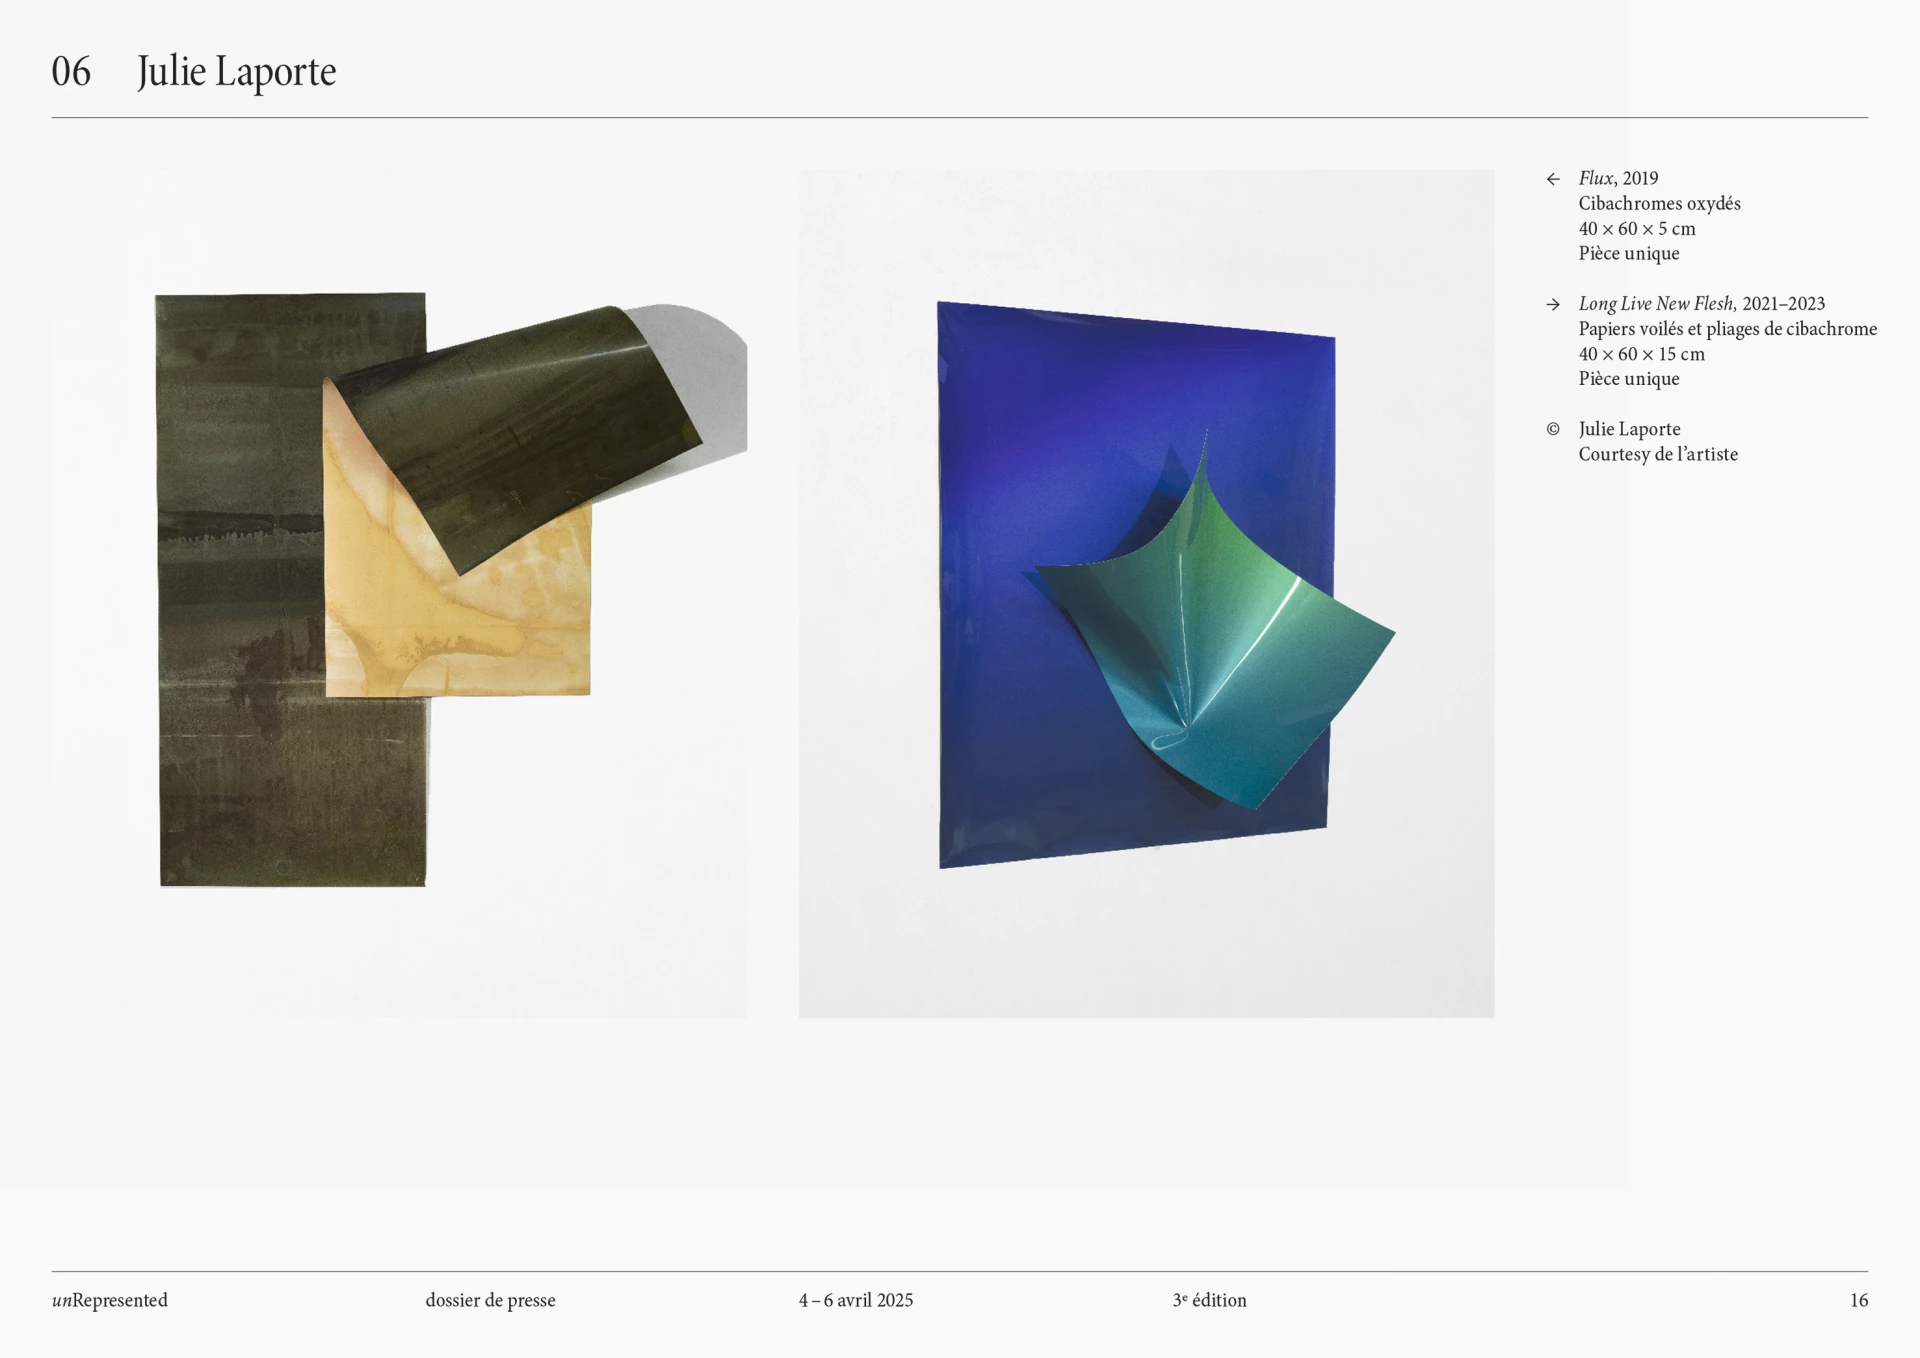Click the Long Live New Flesh title text
1920x1358 pixels.
(x=1701, y=303)
